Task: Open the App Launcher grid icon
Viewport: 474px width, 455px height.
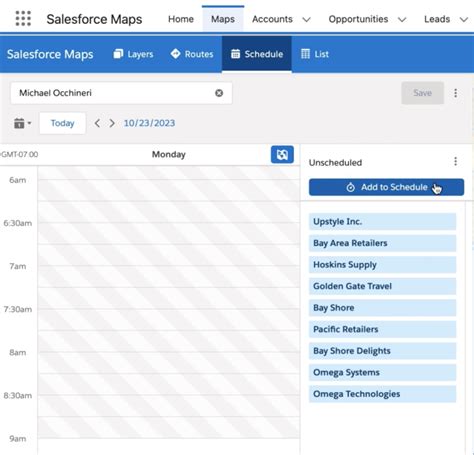Action: click(23, 19)
